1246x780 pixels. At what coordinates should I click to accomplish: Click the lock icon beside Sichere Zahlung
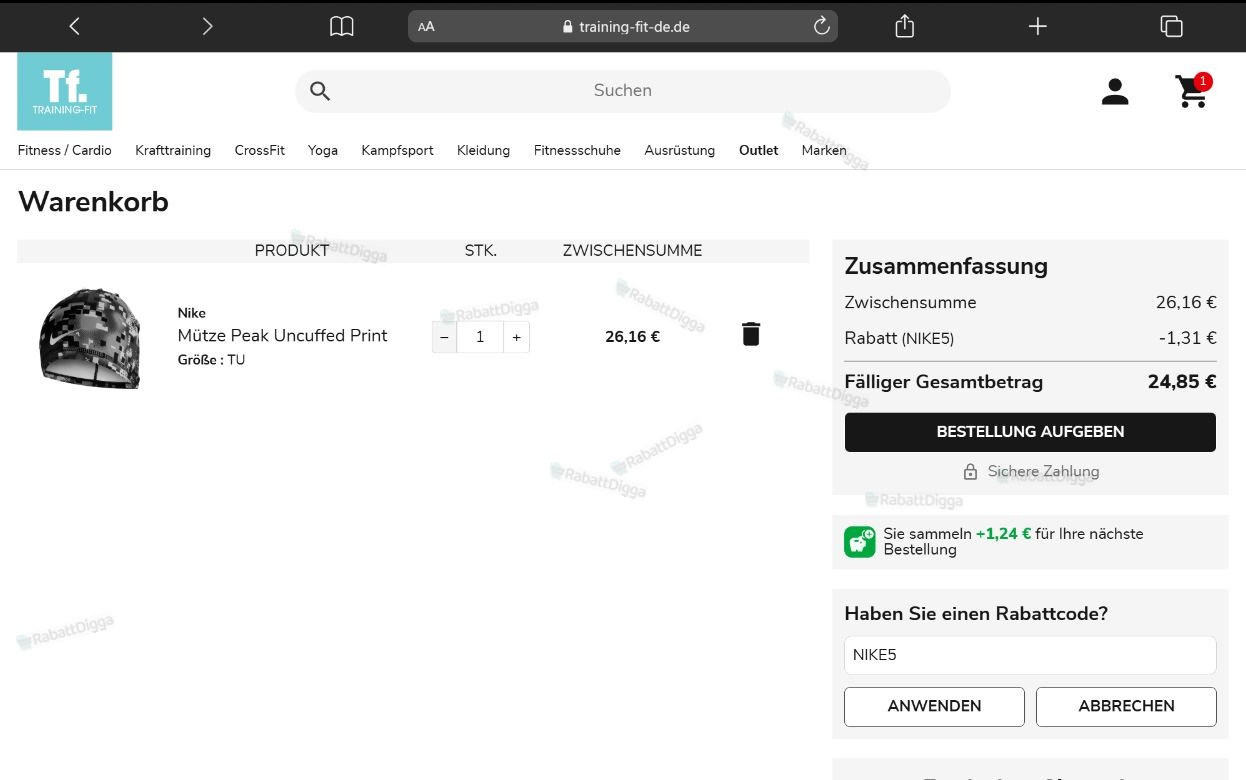click(970, 472)
